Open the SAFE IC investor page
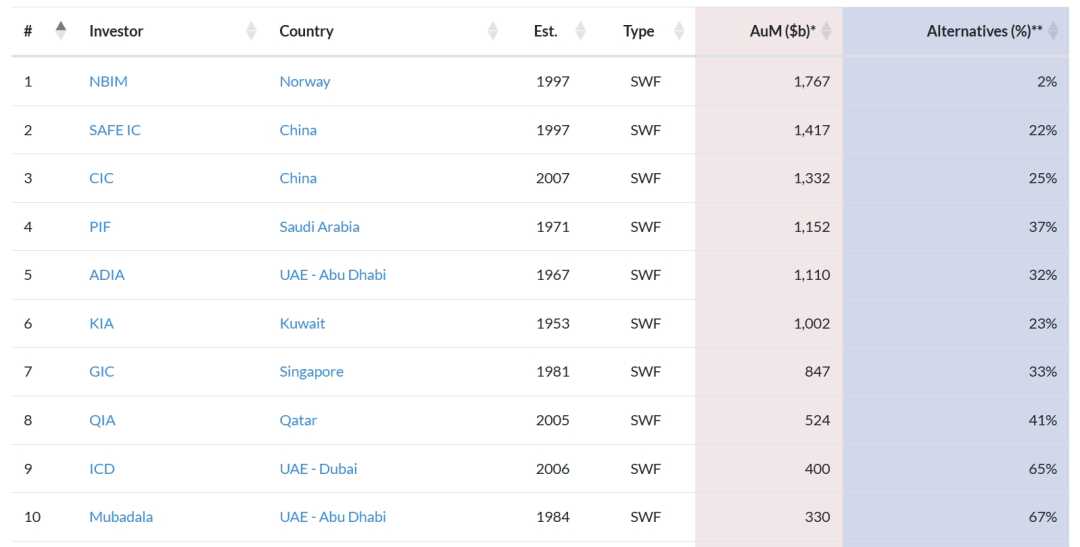The height and width of the screenshot is (547, 1080). [115, 130]
